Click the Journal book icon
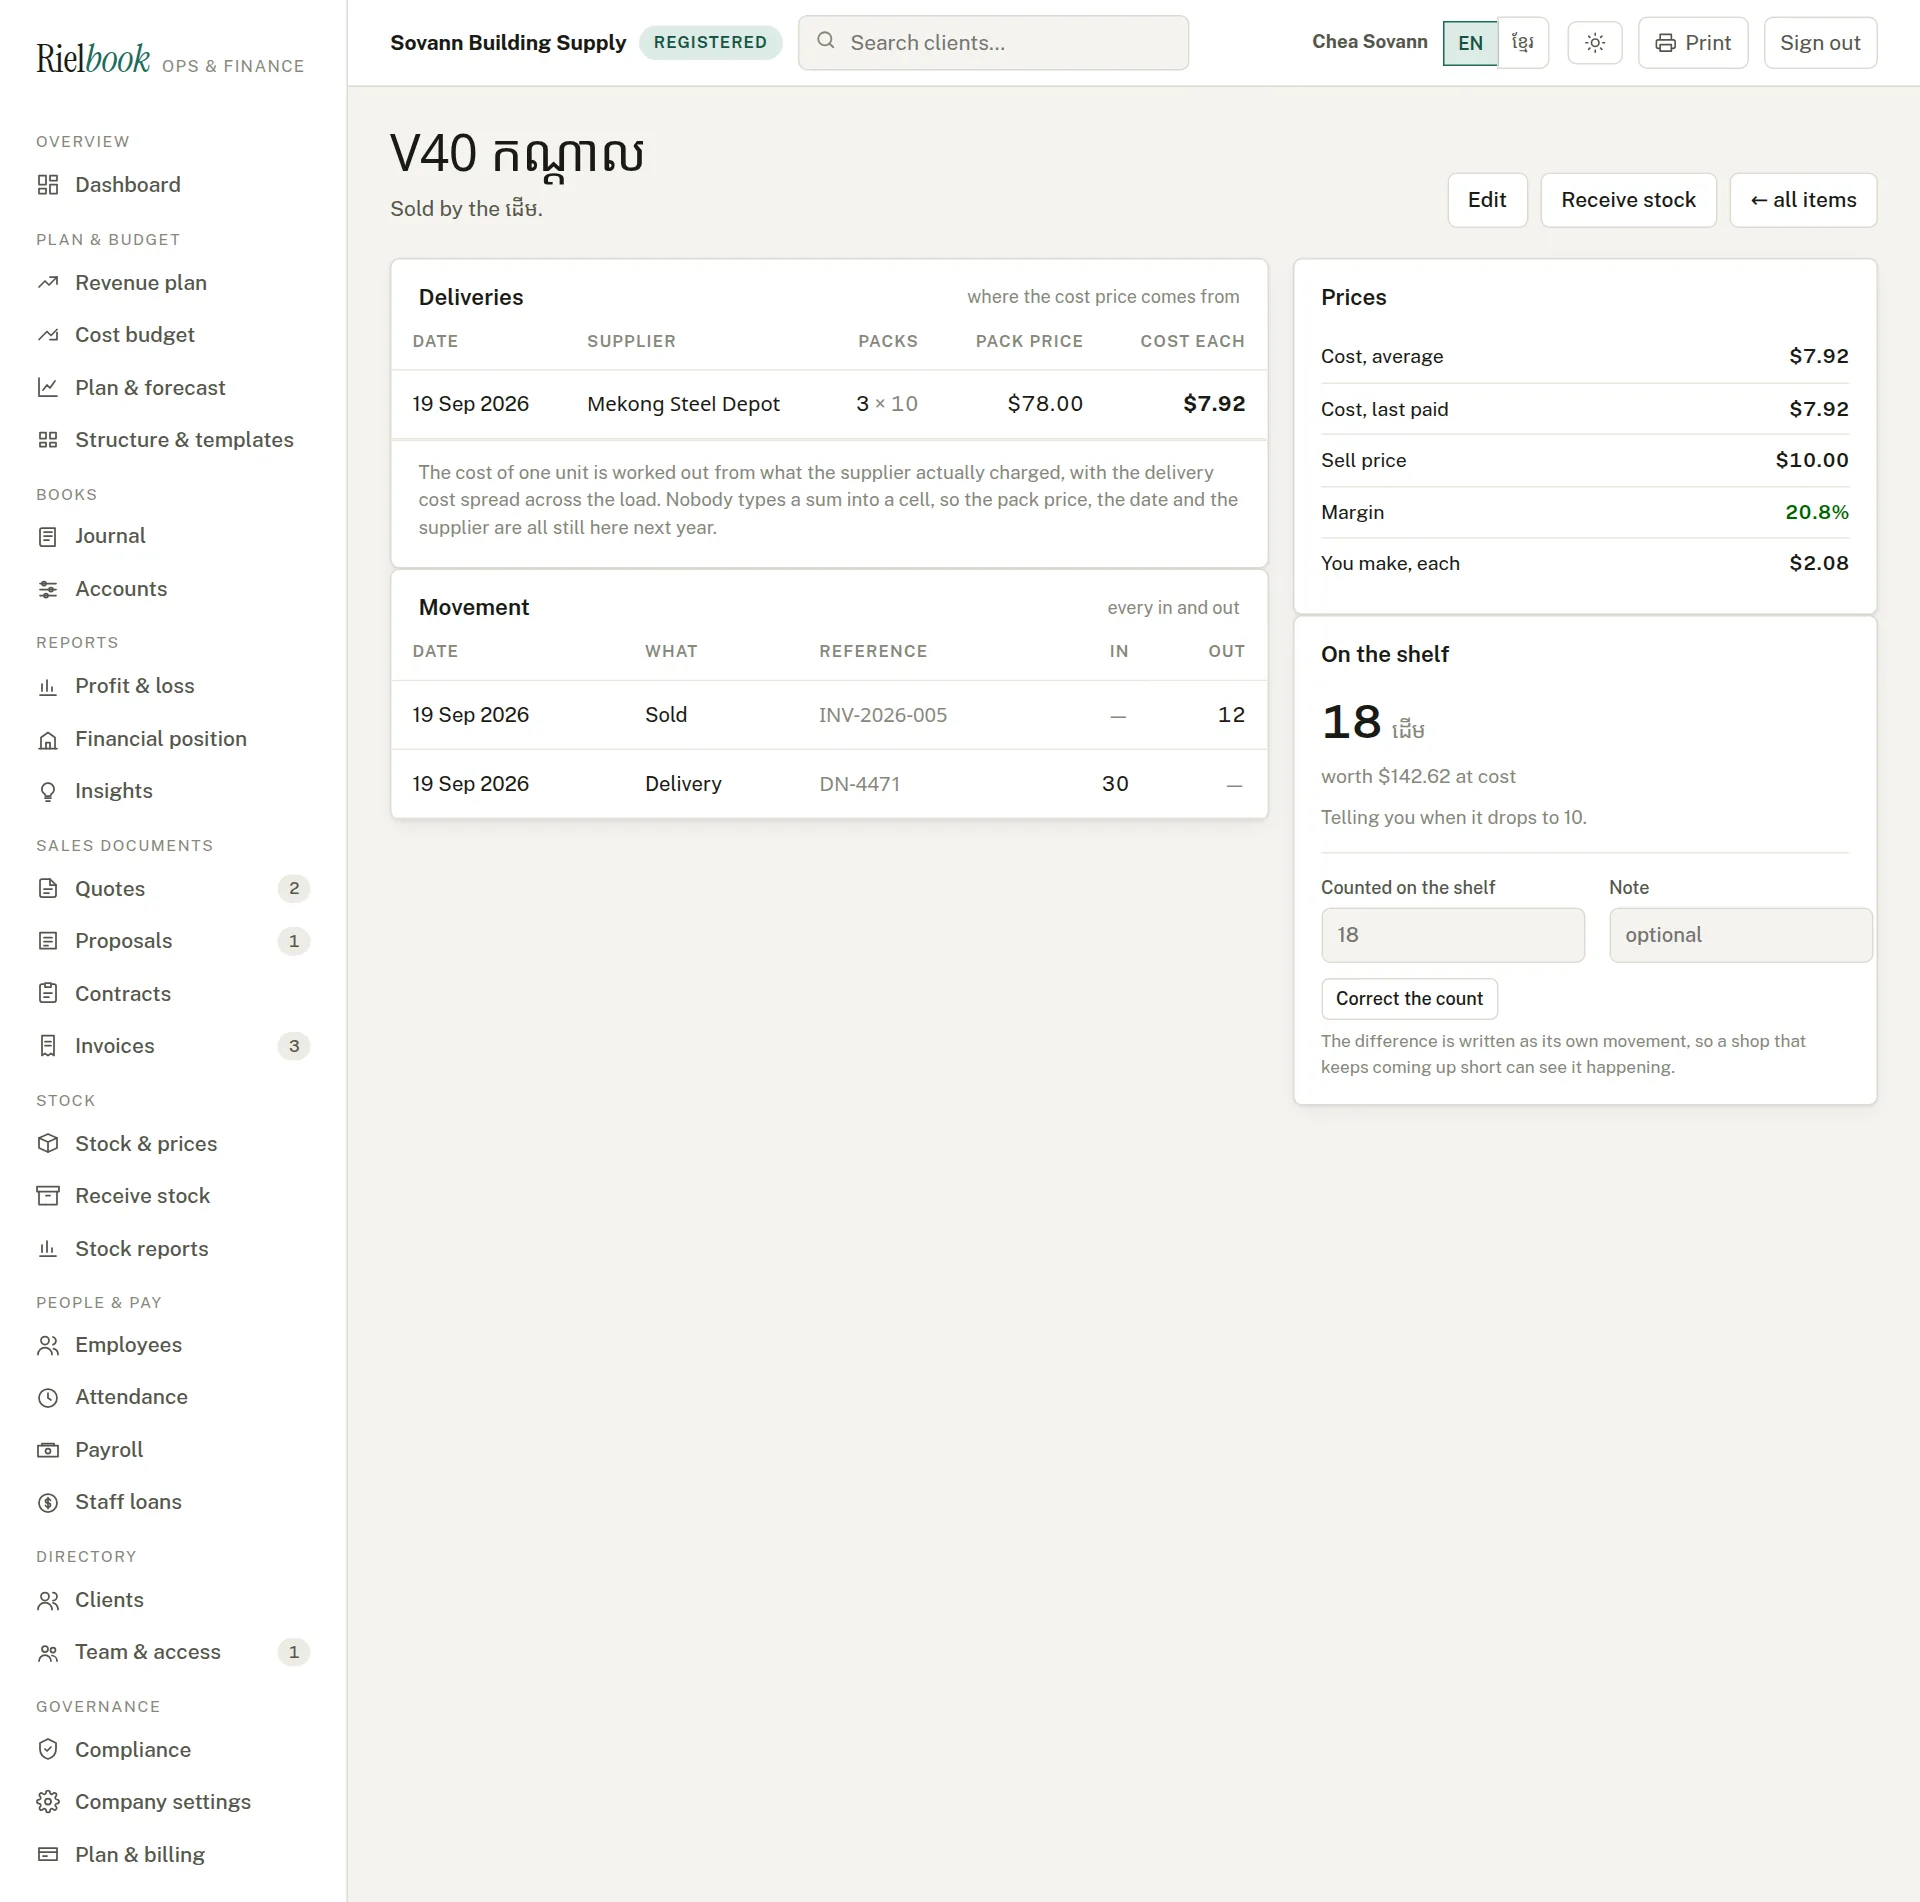 [47, 537]
